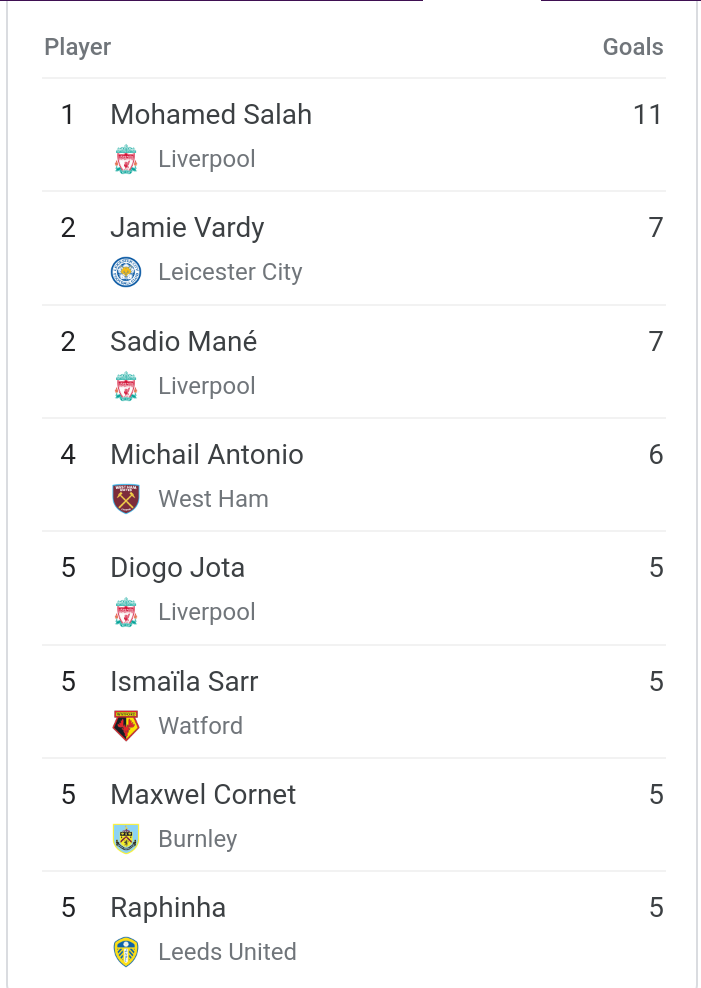The image size is (701, 988).
Task: Open Ismaïla Sarr's player entry
Action: click(x=184, y=682)
